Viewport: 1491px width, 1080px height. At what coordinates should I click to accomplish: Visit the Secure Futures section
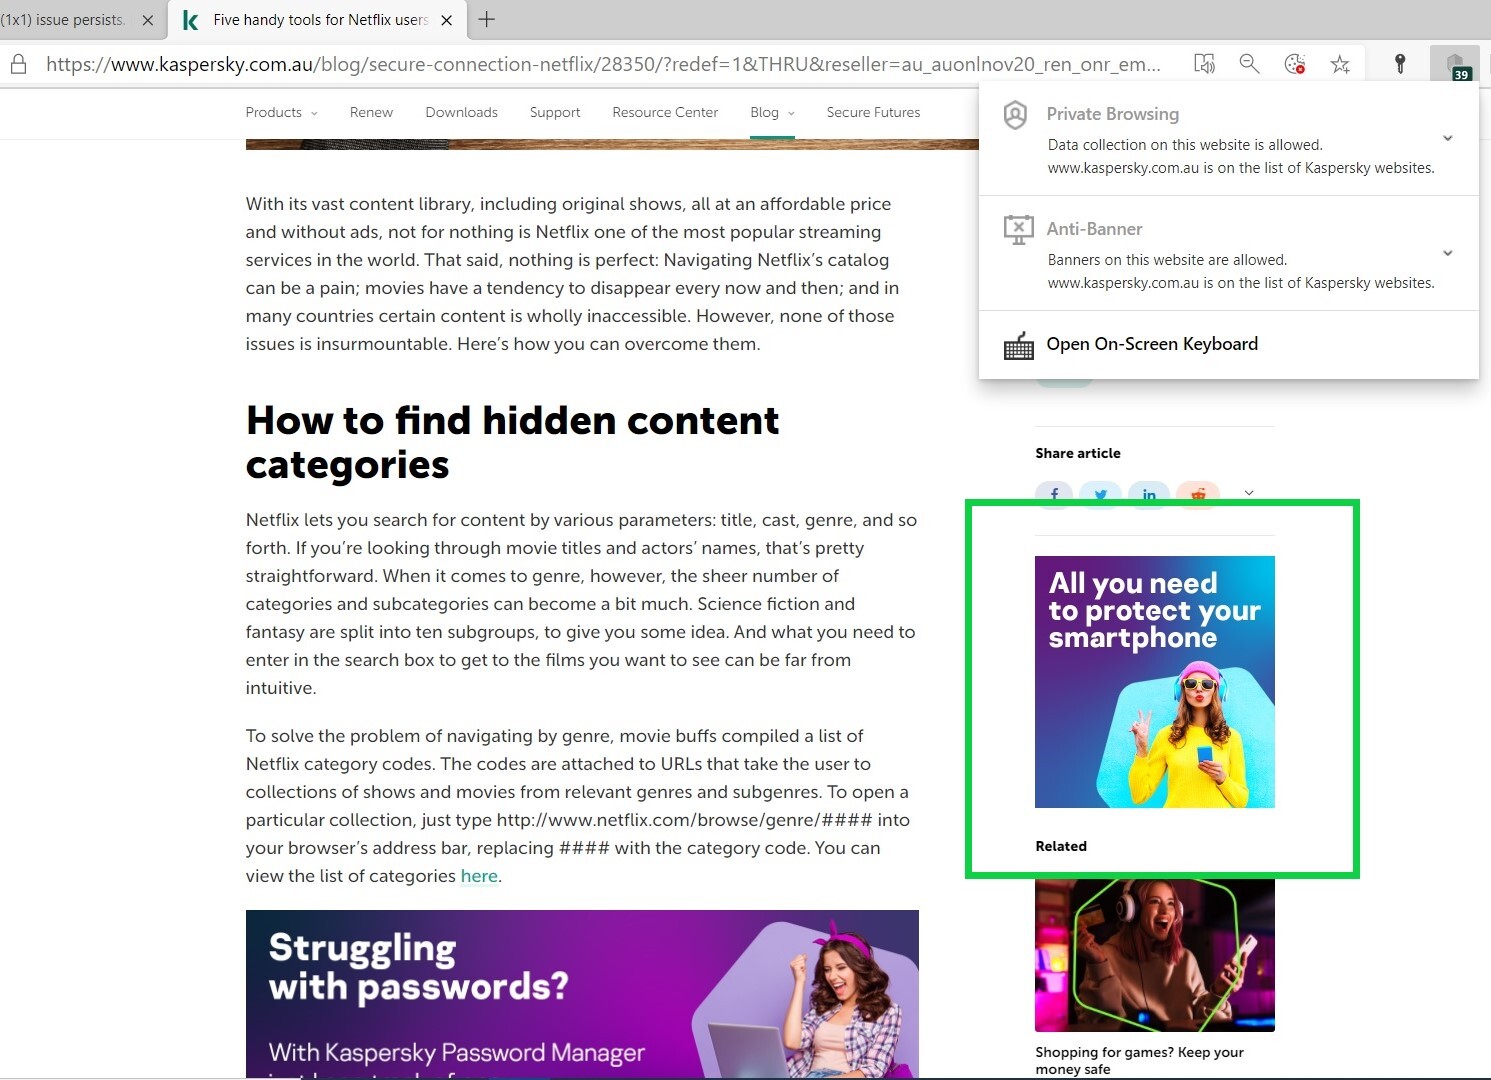[873, 112]
